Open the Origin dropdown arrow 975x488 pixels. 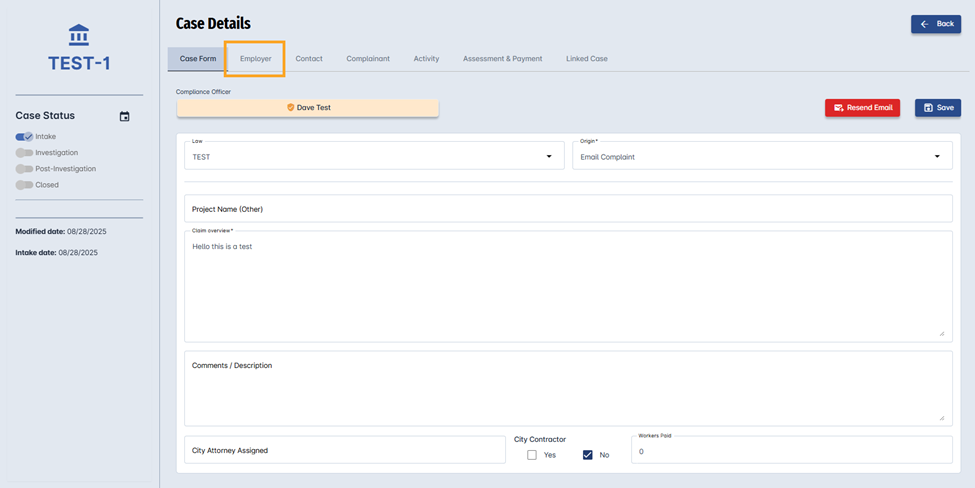point(937,157)
